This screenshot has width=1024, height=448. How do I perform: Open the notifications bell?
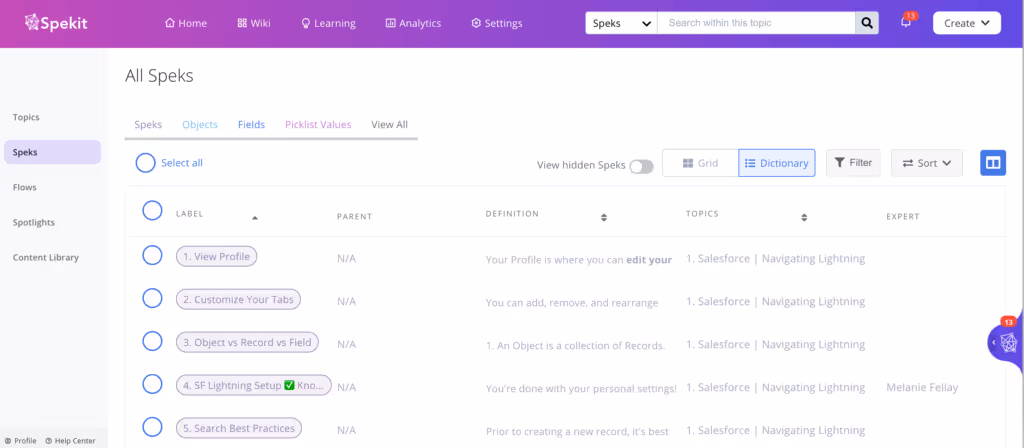click(x=906, y=22)
